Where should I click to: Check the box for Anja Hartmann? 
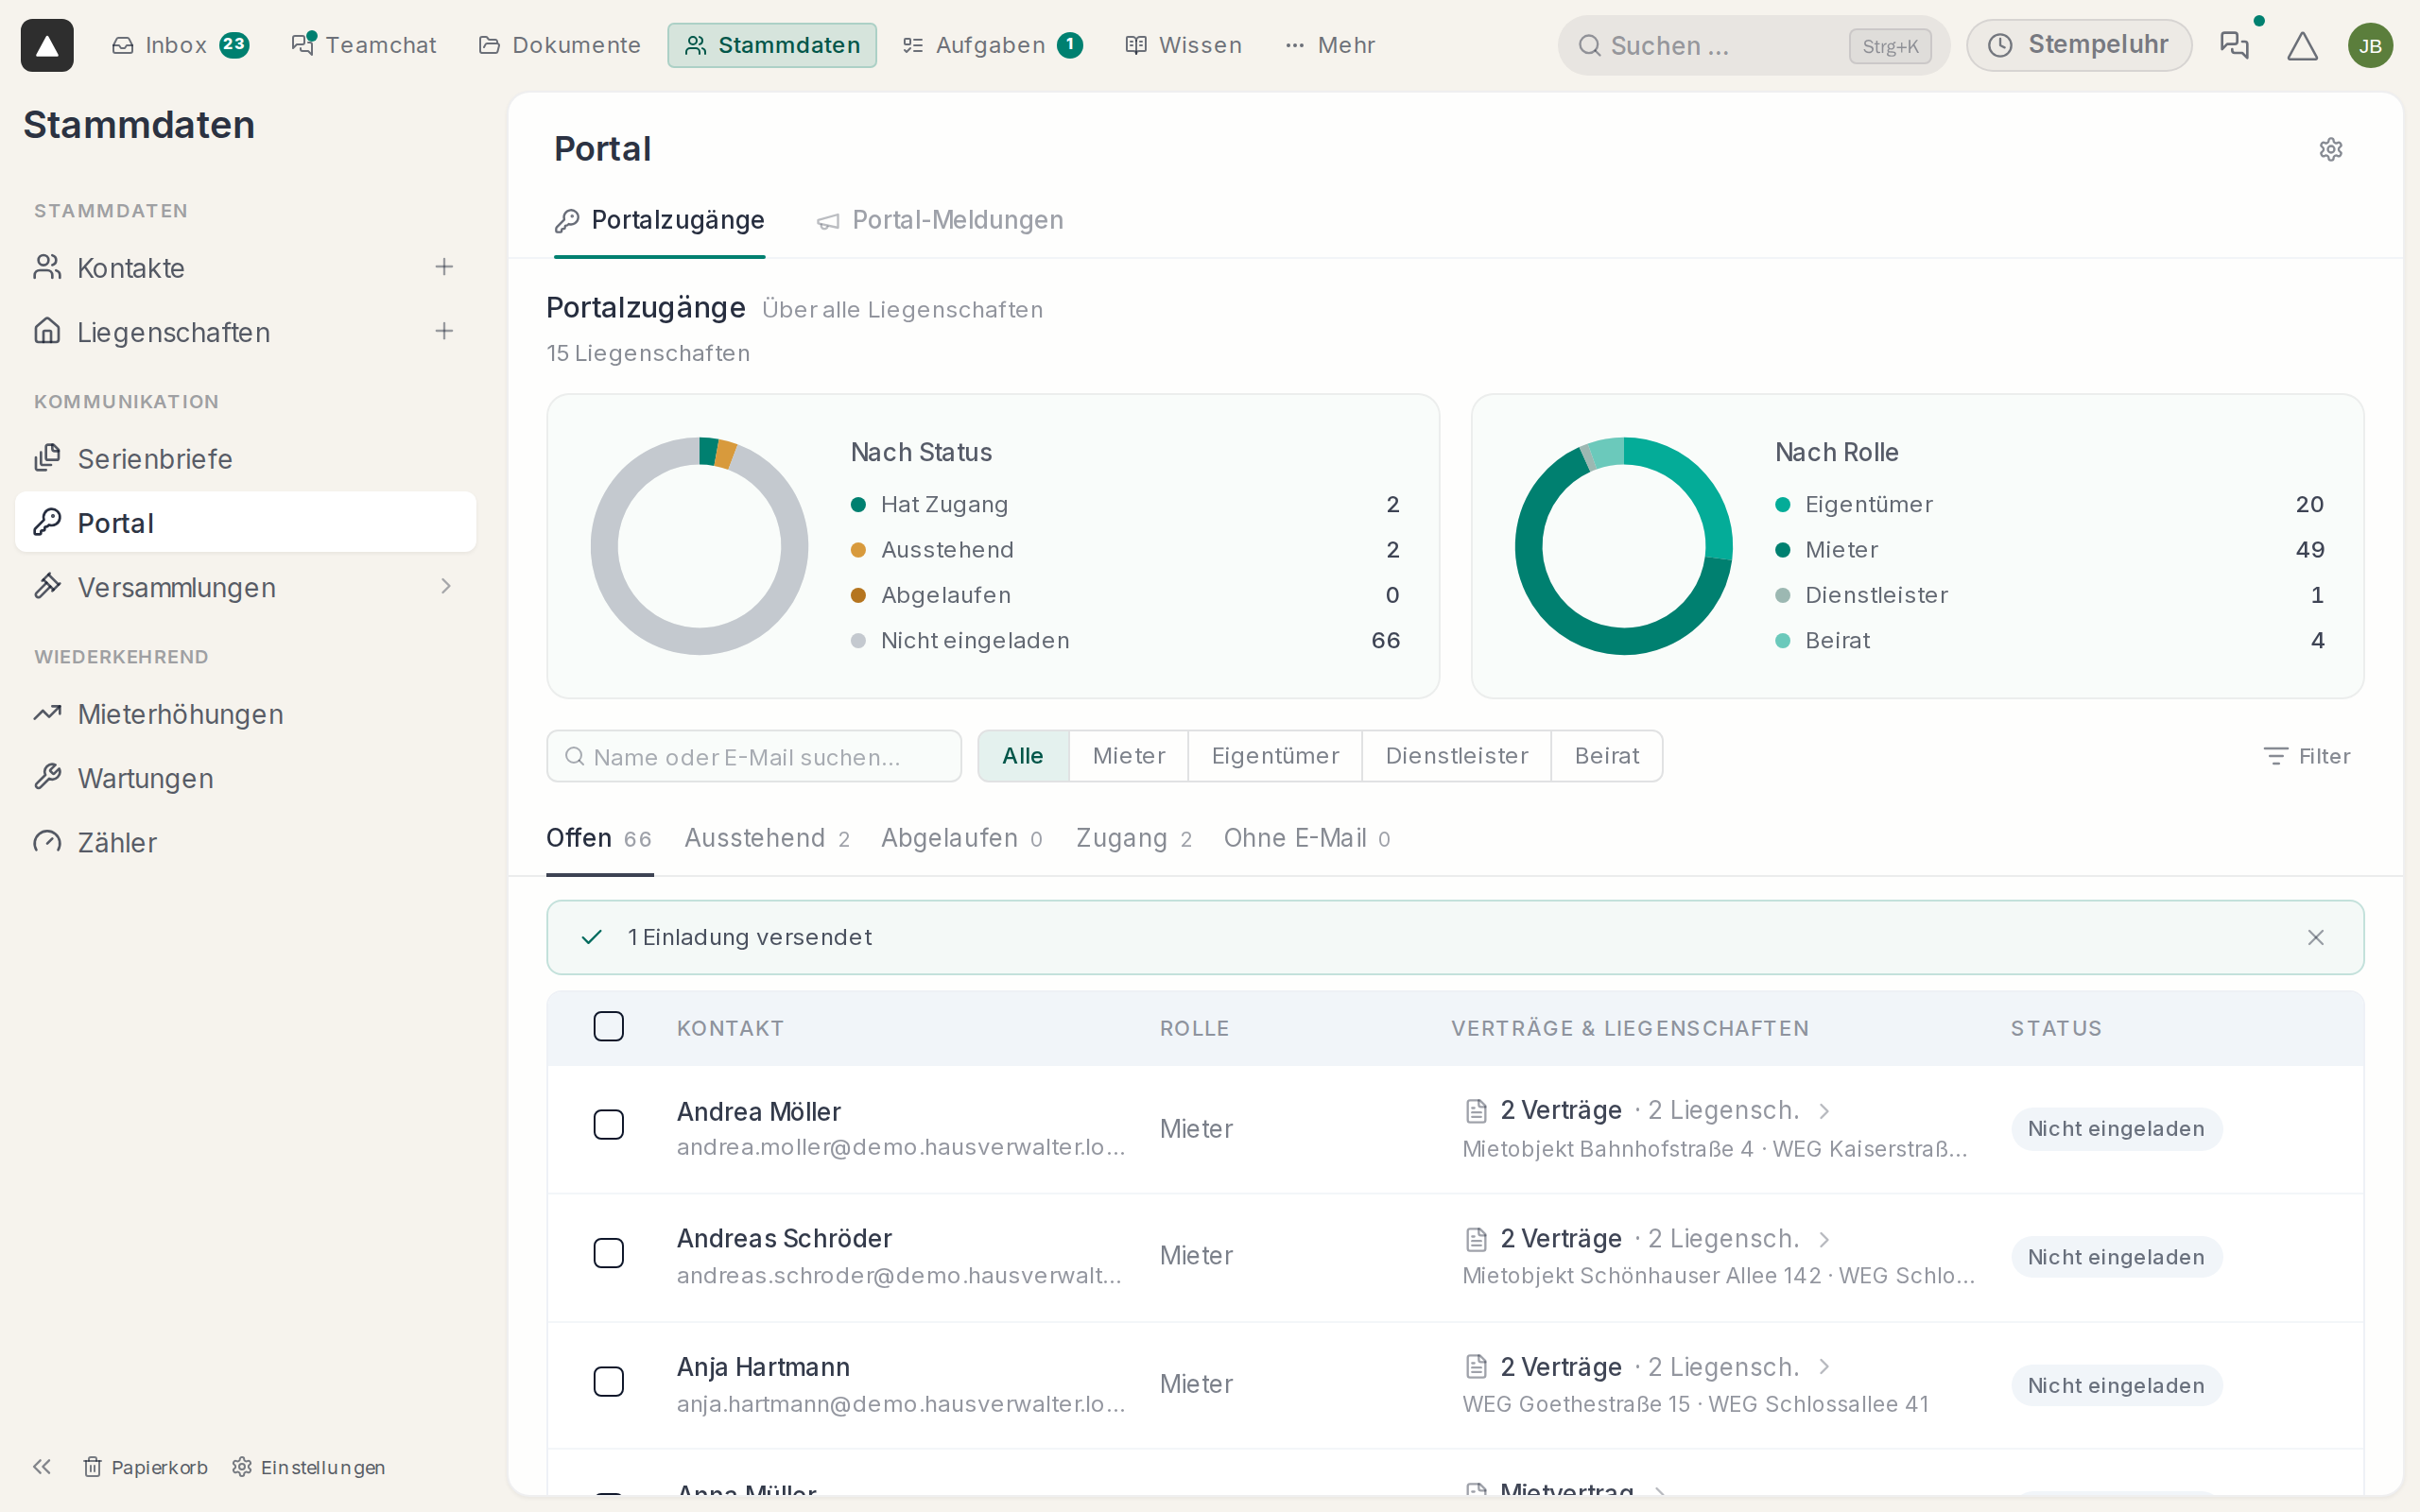pyautogui.click(x=608, y=1381)
